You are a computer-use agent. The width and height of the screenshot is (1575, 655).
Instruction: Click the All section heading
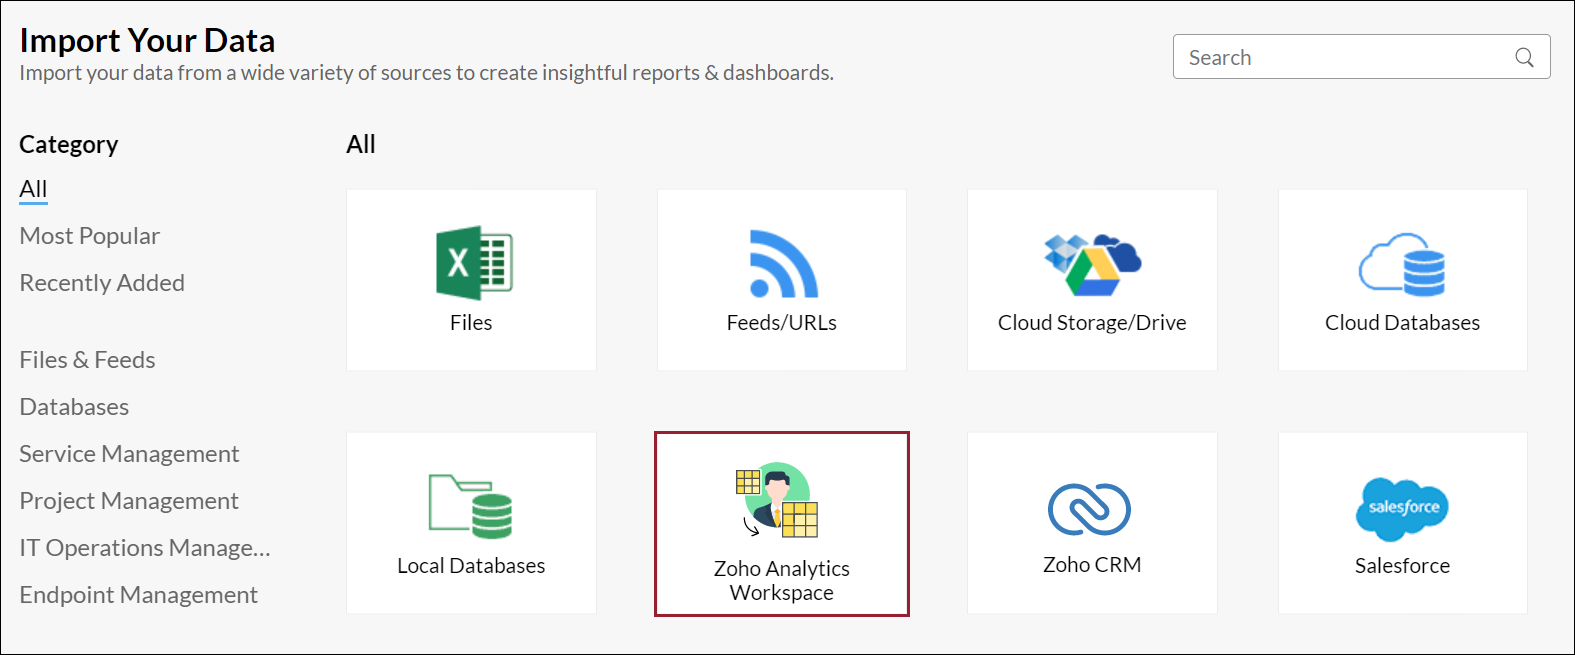point(360,144)
